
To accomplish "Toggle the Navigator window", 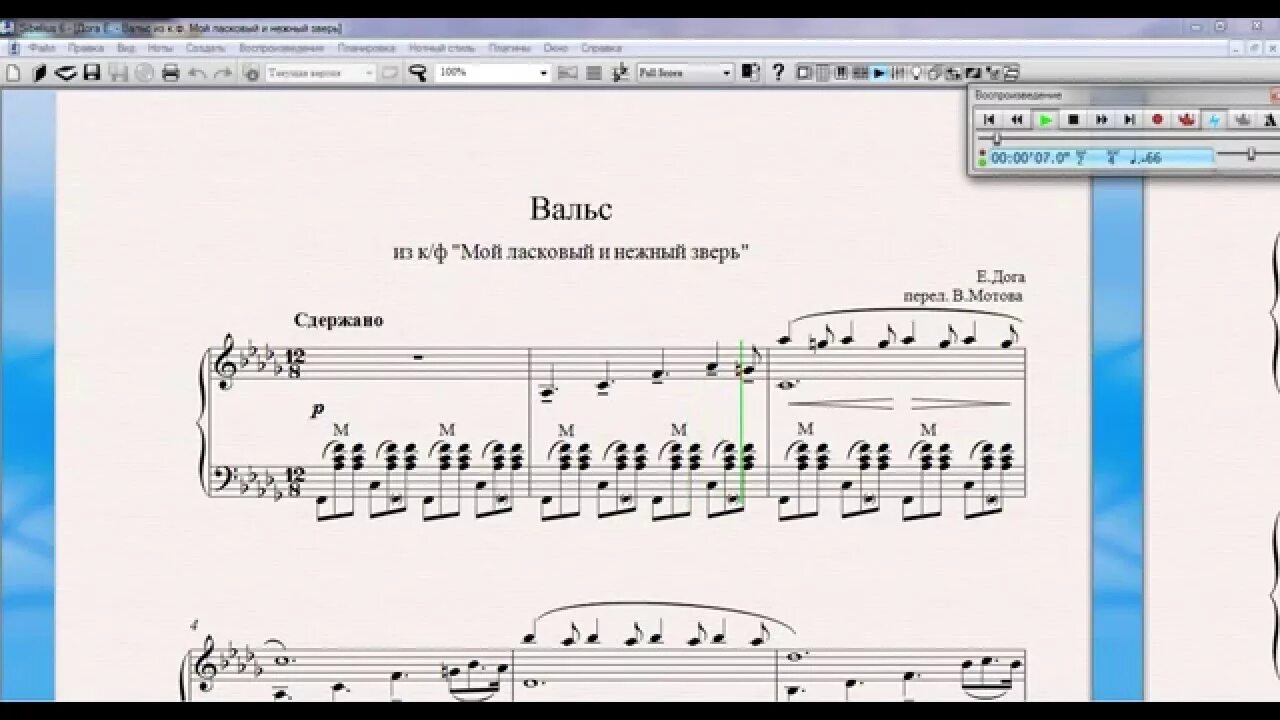I will (x=803, y=72).
